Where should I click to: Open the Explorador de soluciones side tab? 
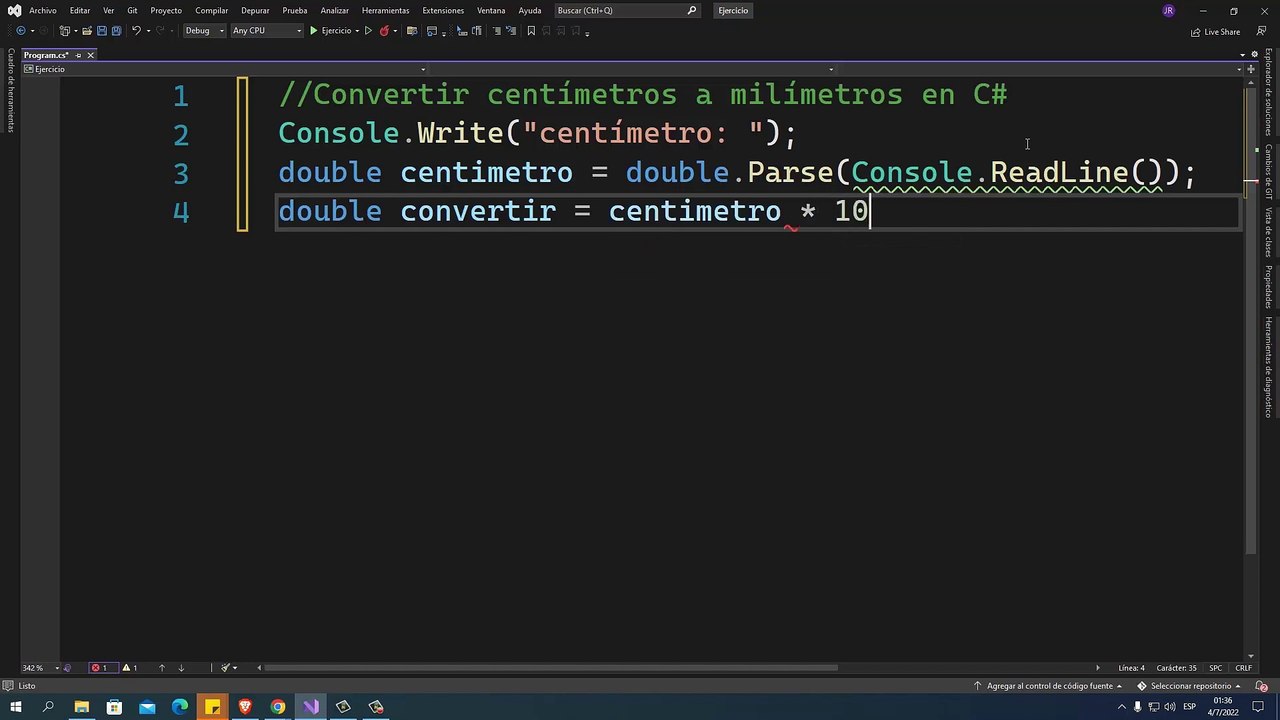coord(1268,92)
